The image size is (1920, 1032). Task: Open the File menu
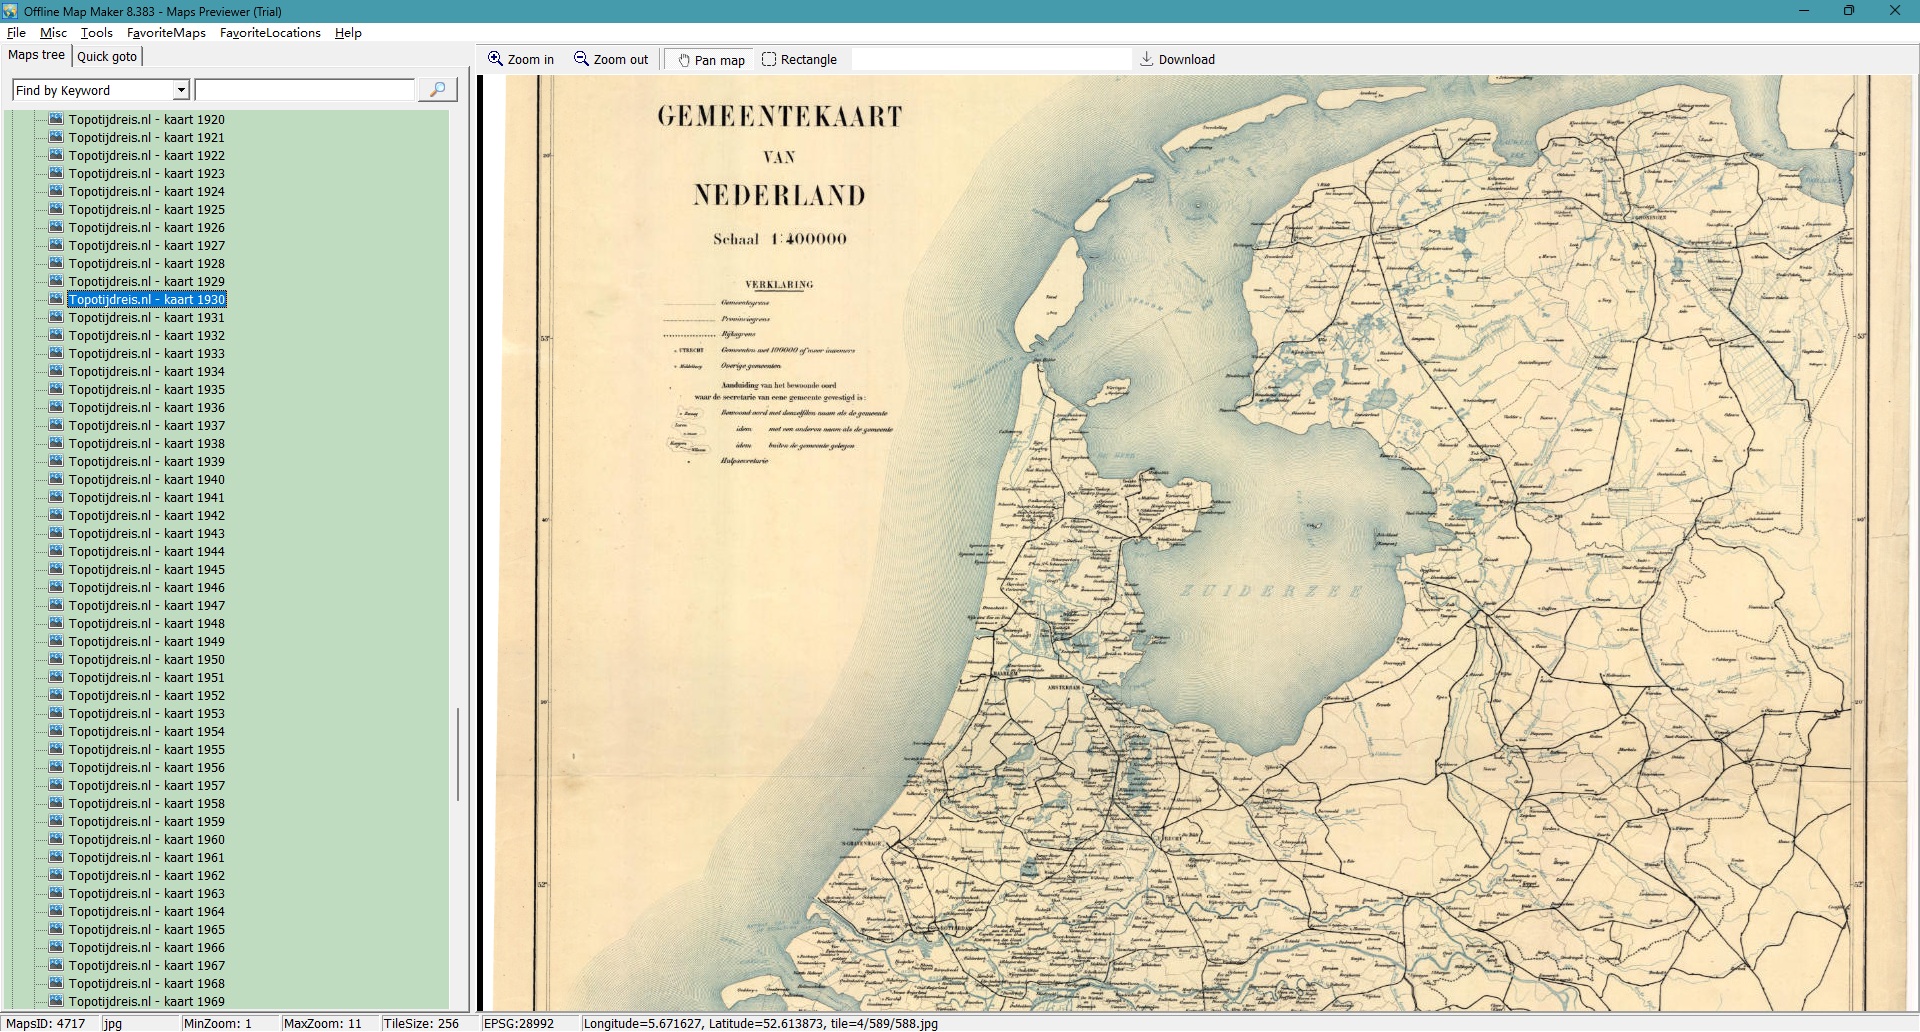point(16,33)
